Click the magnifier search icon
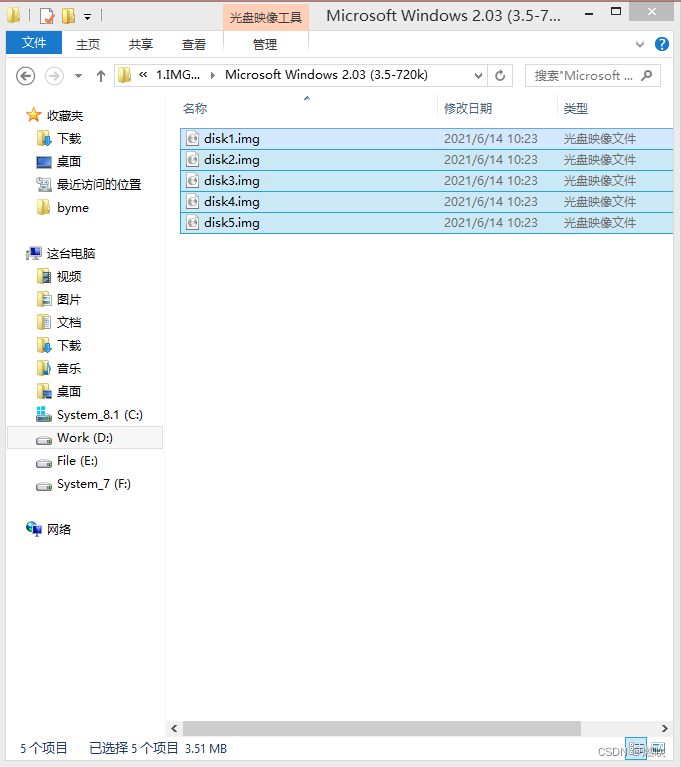Image resolution: width=681 pixels, height=767 pixels. [647, 75]
